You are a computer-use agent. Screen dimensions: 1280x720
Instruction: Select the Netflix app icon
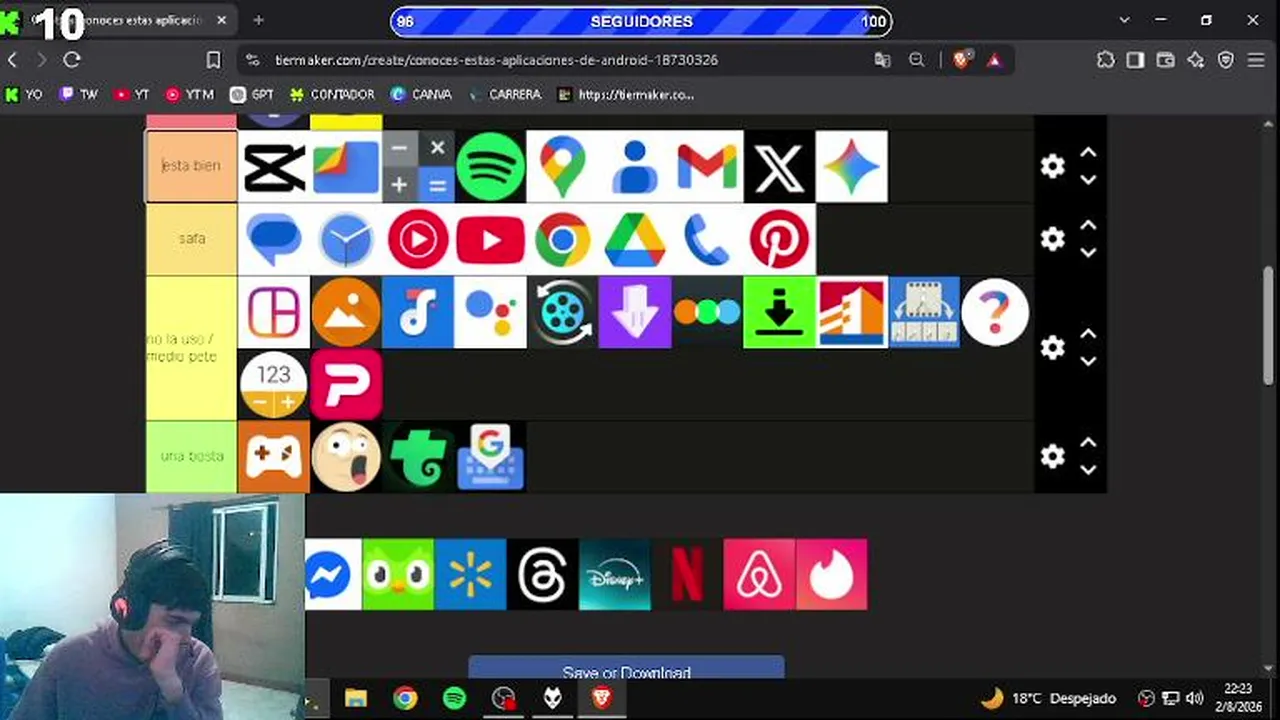tap(687, 574)
